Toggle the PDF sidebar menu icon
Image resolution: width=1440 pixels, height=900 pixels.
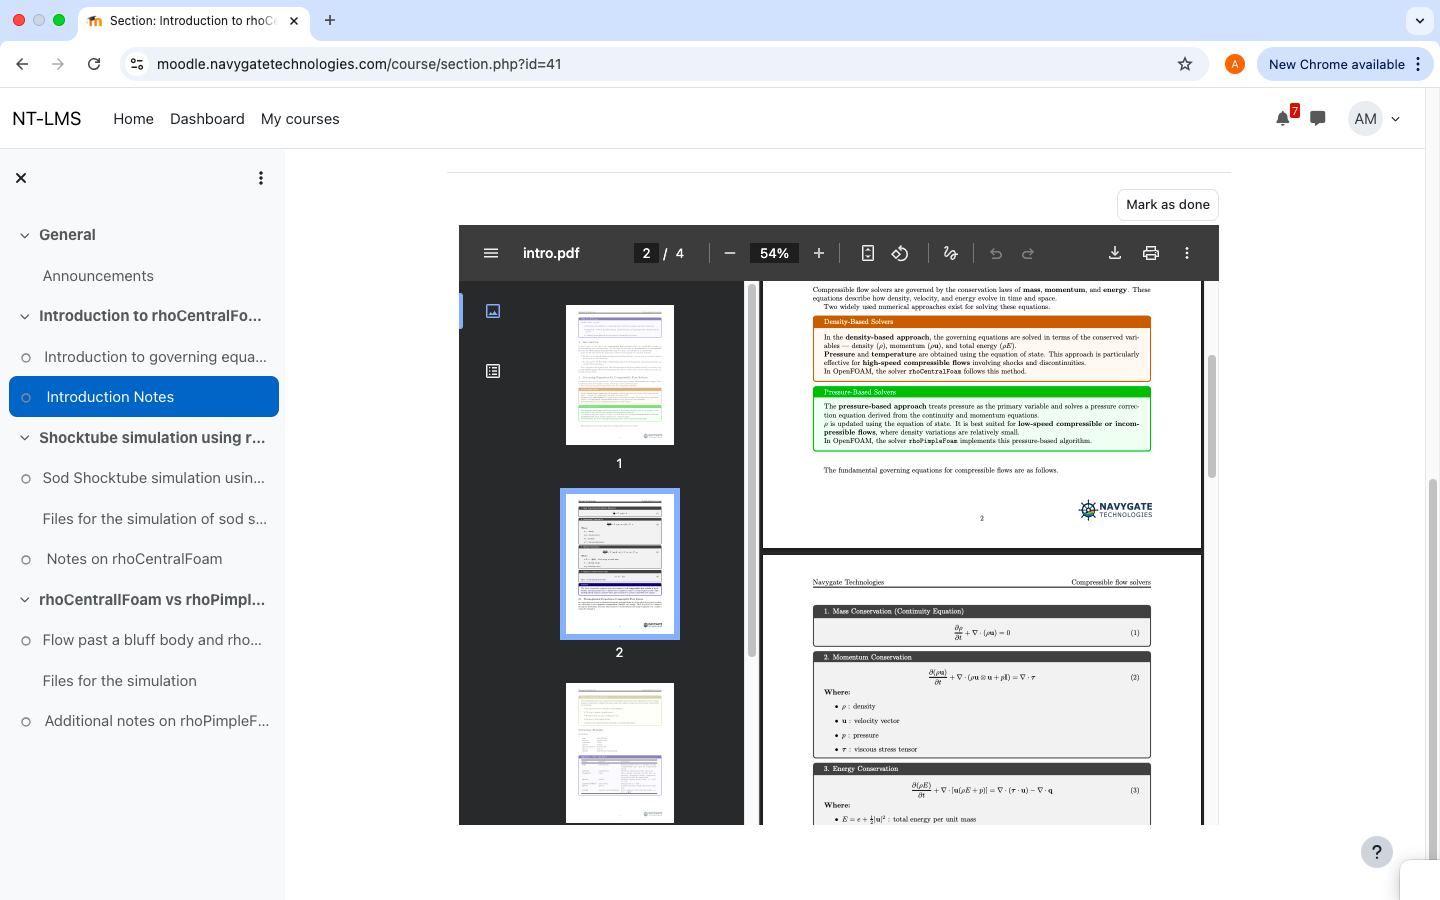coord(491,253)
